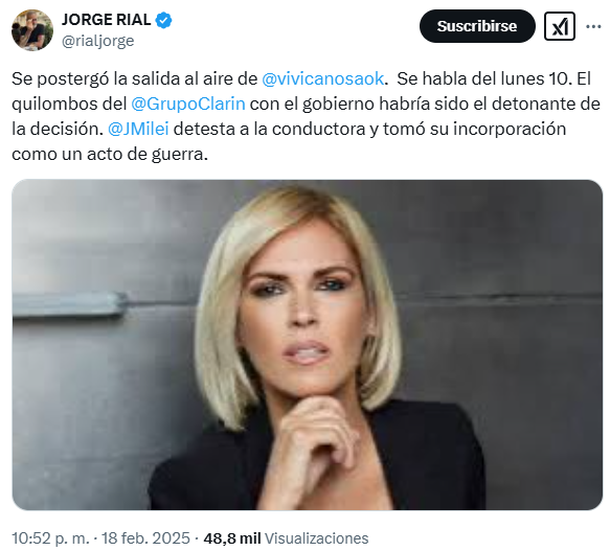610x551 pixels.
Task: Open the @vivicanosaok mention link
Action: click(323, 79)
